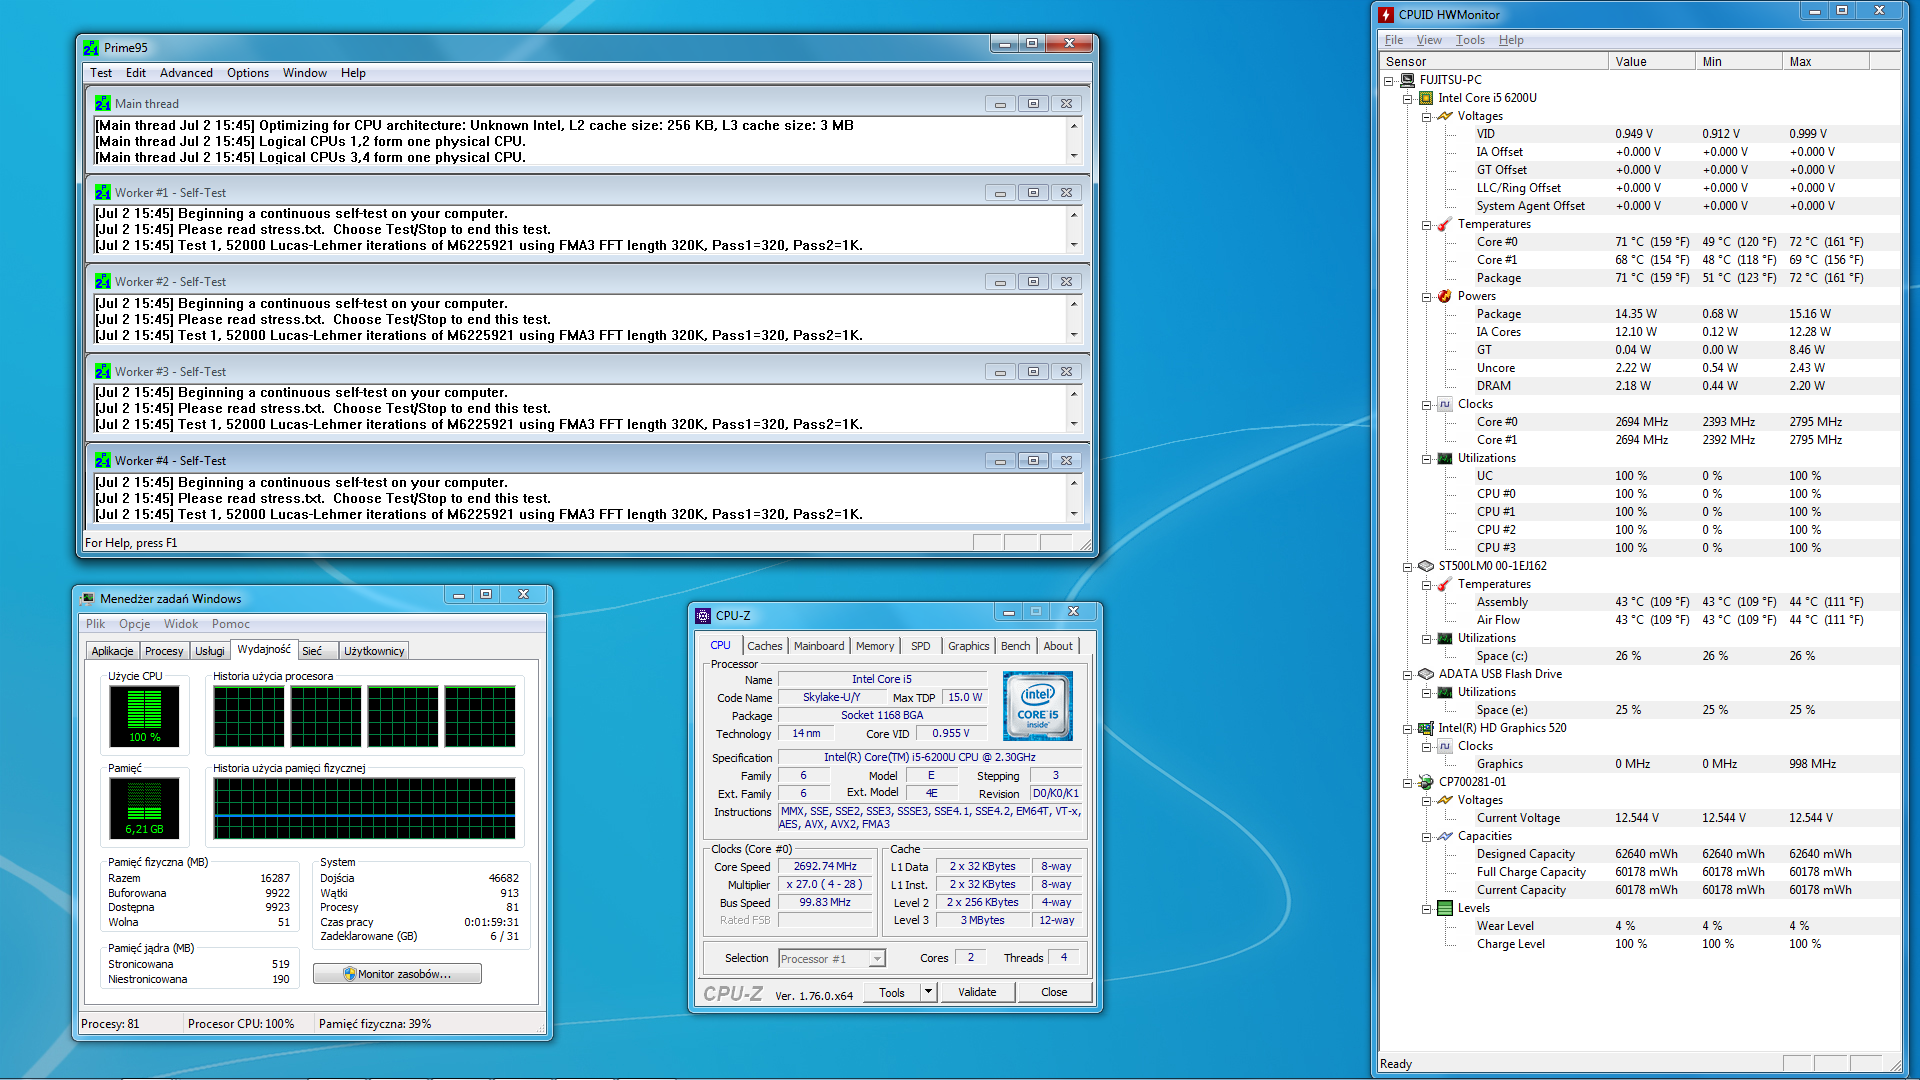Click the Pamięć 6,21 GB memory gauge

click(144, 808)
